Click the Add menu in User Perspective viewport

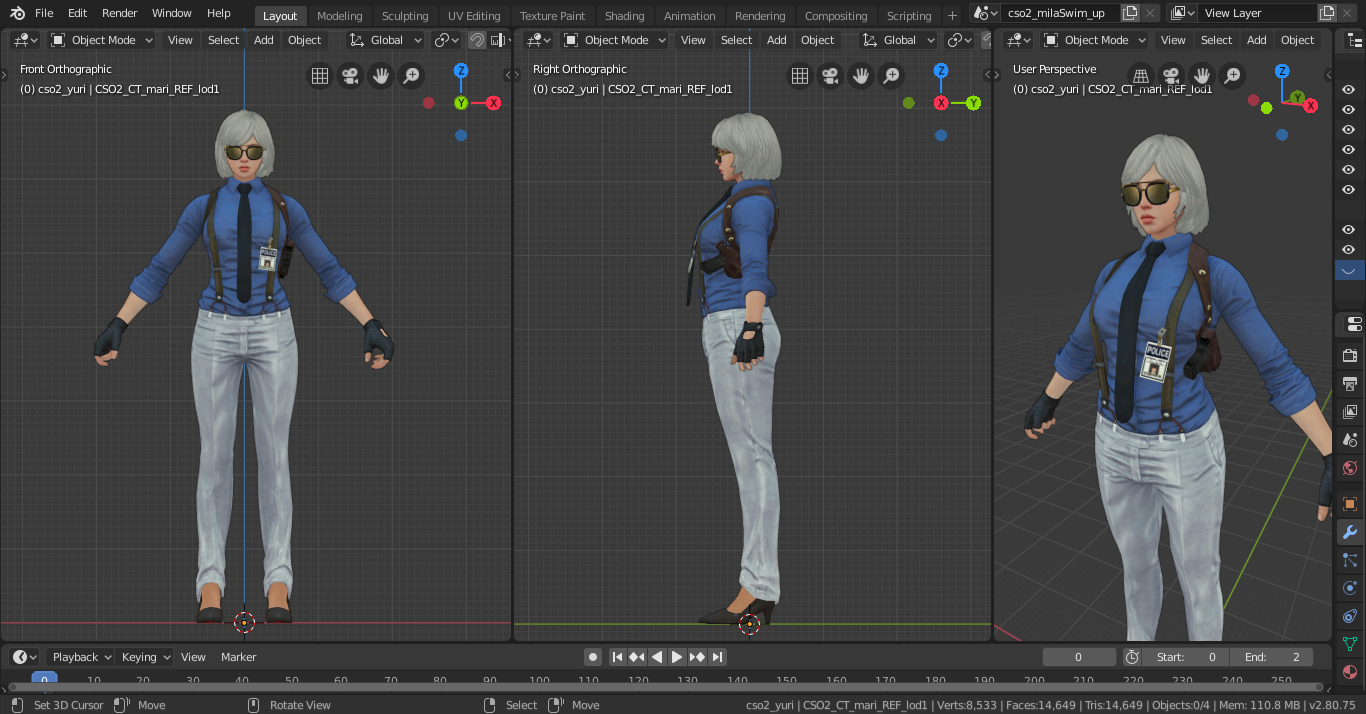(1256, 40)
